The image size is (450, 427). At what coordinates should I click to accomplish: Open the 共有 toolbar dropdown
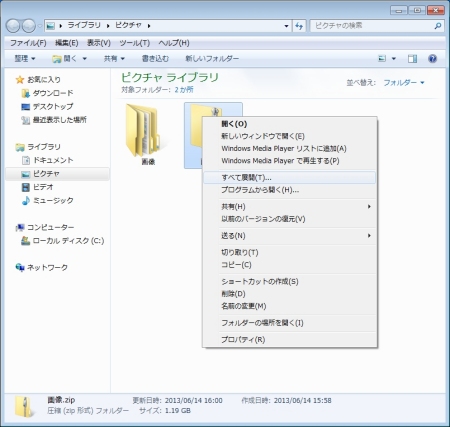click(114, 59)
